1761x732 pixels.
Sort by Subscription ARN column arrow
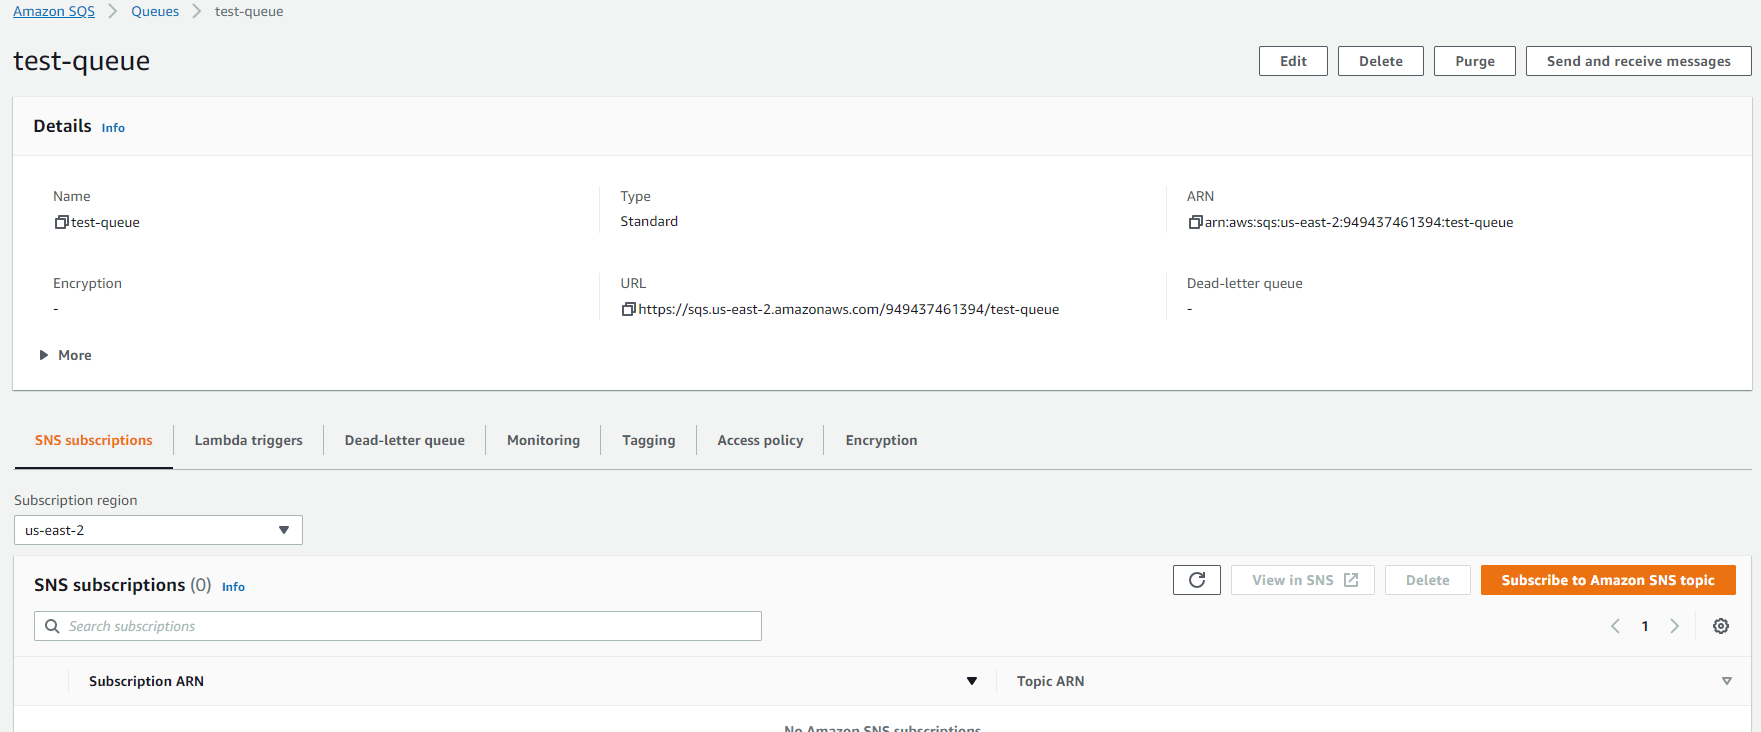tap(972, 681)
